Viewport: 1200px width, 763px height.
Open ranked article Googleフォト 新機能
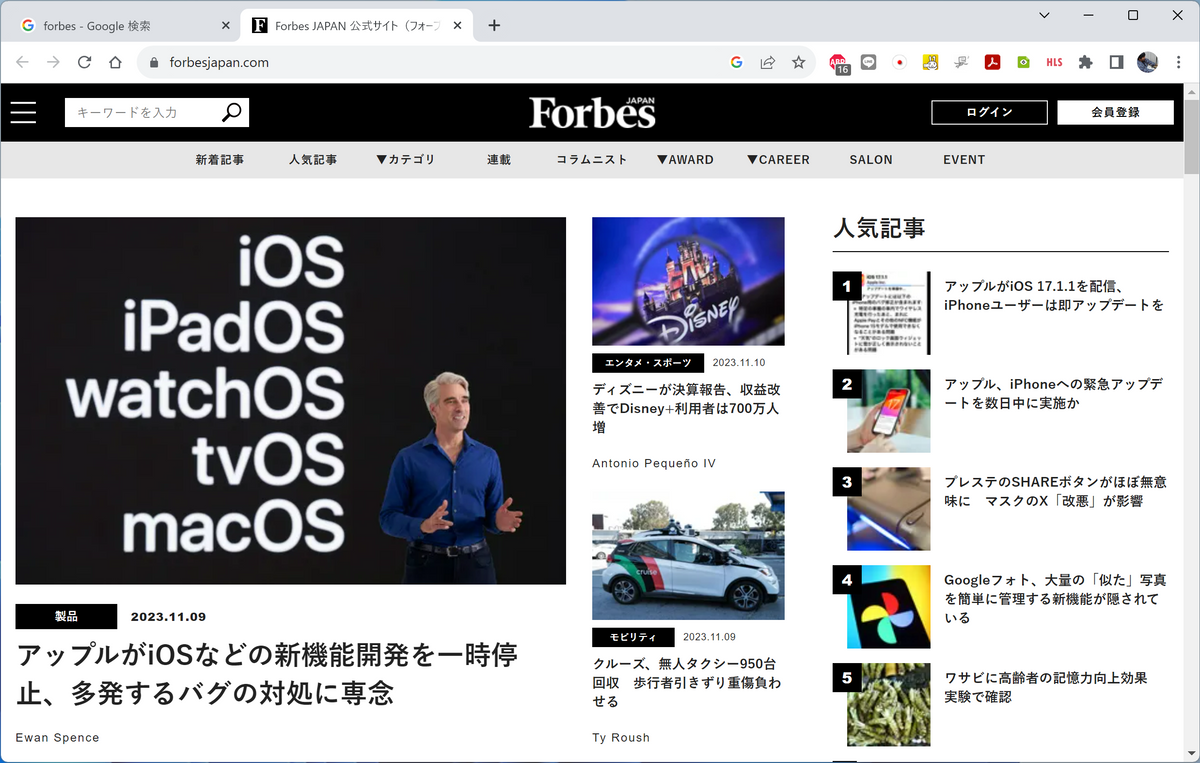click(x=1056, y=598)
